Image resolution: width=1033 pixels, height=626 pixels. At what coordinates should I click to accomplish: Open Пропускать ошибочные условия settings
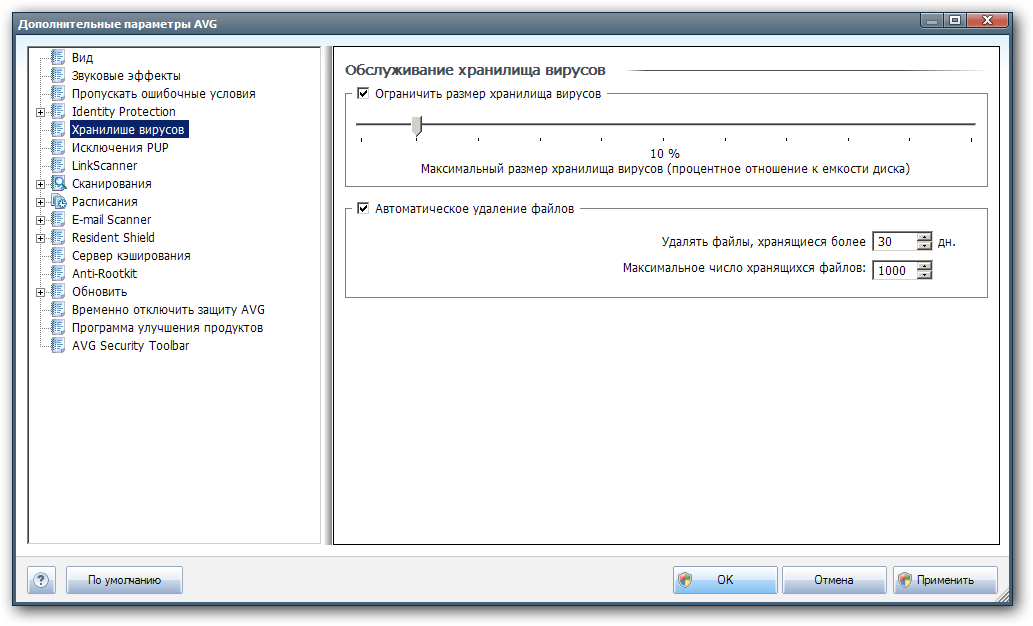coord(163,94)
